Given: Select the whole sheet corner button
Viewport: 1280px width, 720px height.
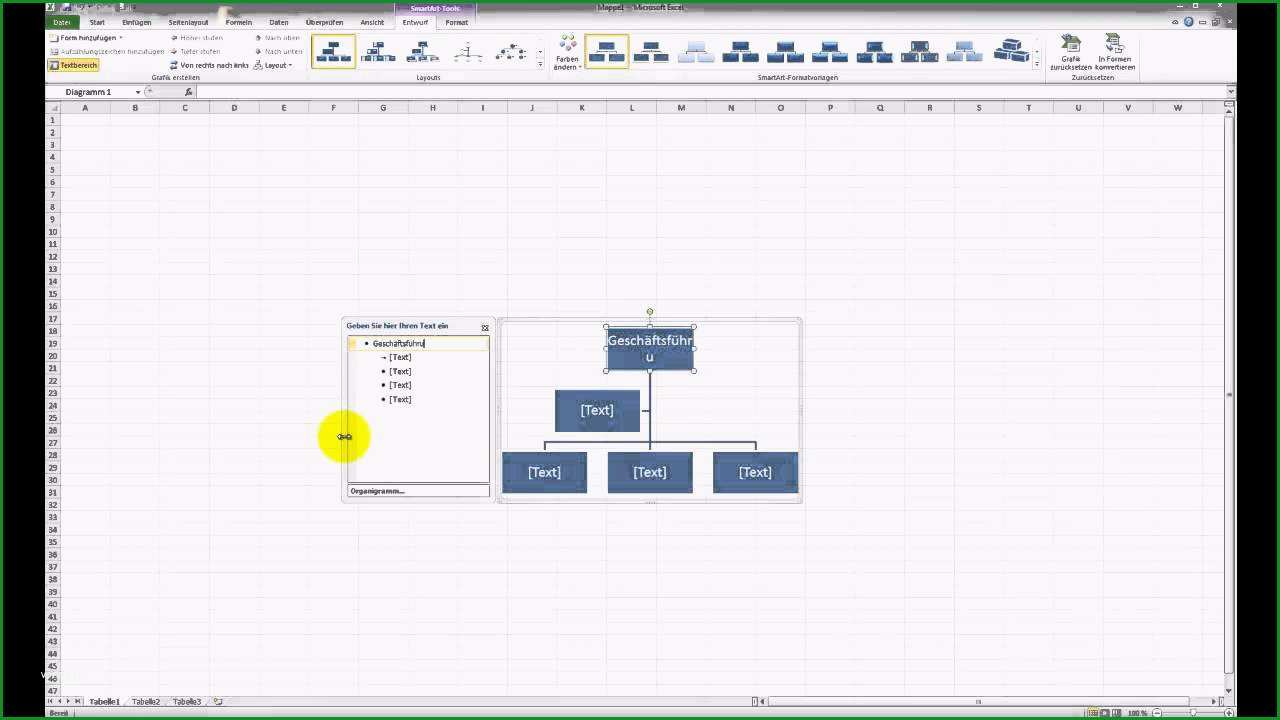Looking at the screenshot, I should click(x=53, y=107).
